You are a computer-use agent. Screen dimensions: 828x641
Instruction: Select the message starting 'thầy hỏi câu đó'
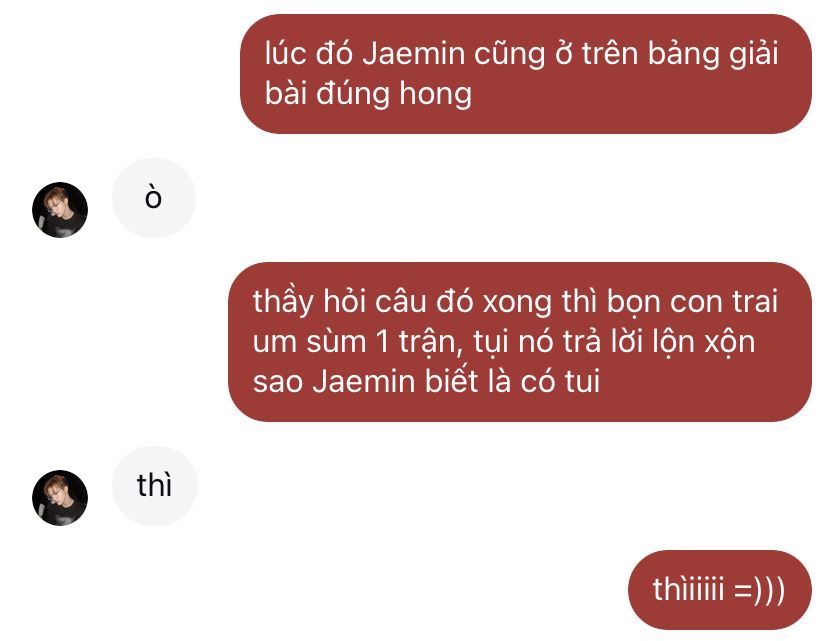point(520,342)
